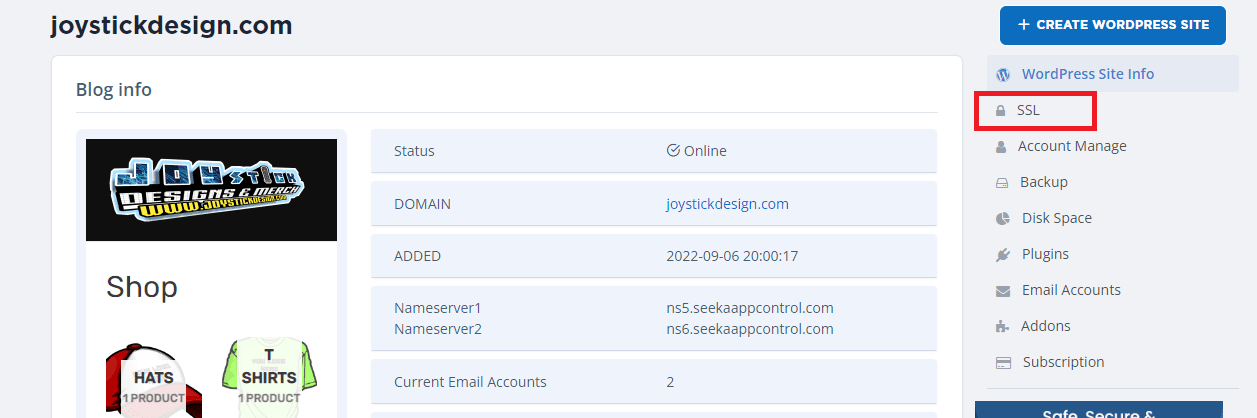The width and height of the screenshot is (1257, 418).
Task: Click the DOMAIN row label
Action: point(422,204)
